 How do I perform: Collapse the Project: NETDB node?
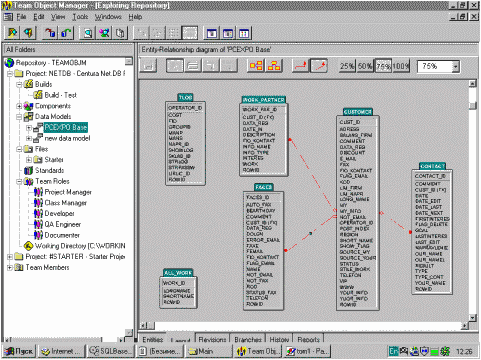(10, 73)
